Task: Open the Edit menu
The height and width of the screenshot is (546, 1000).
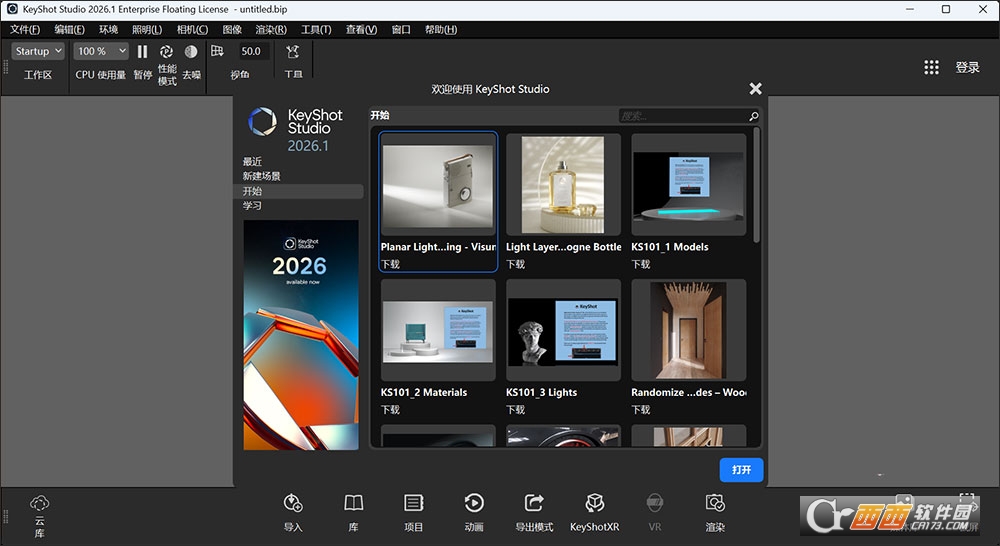Action: pyautogui.click(x=69, y=29)
